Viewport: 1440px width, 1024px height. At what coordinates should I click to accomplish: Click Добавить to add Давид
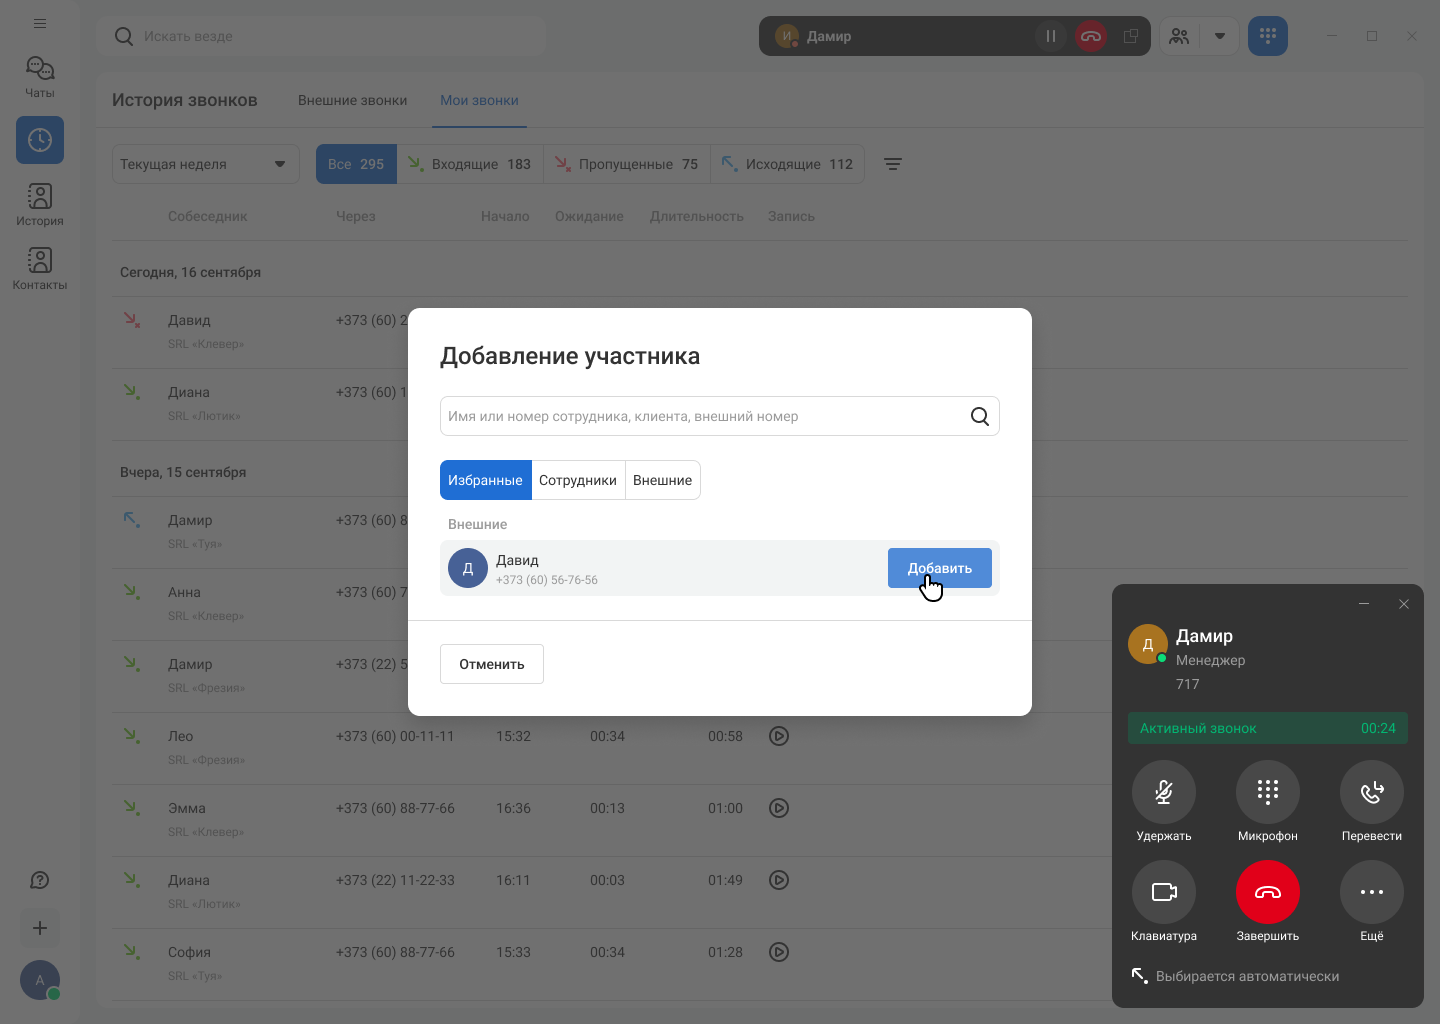click(x=939, y=568)
